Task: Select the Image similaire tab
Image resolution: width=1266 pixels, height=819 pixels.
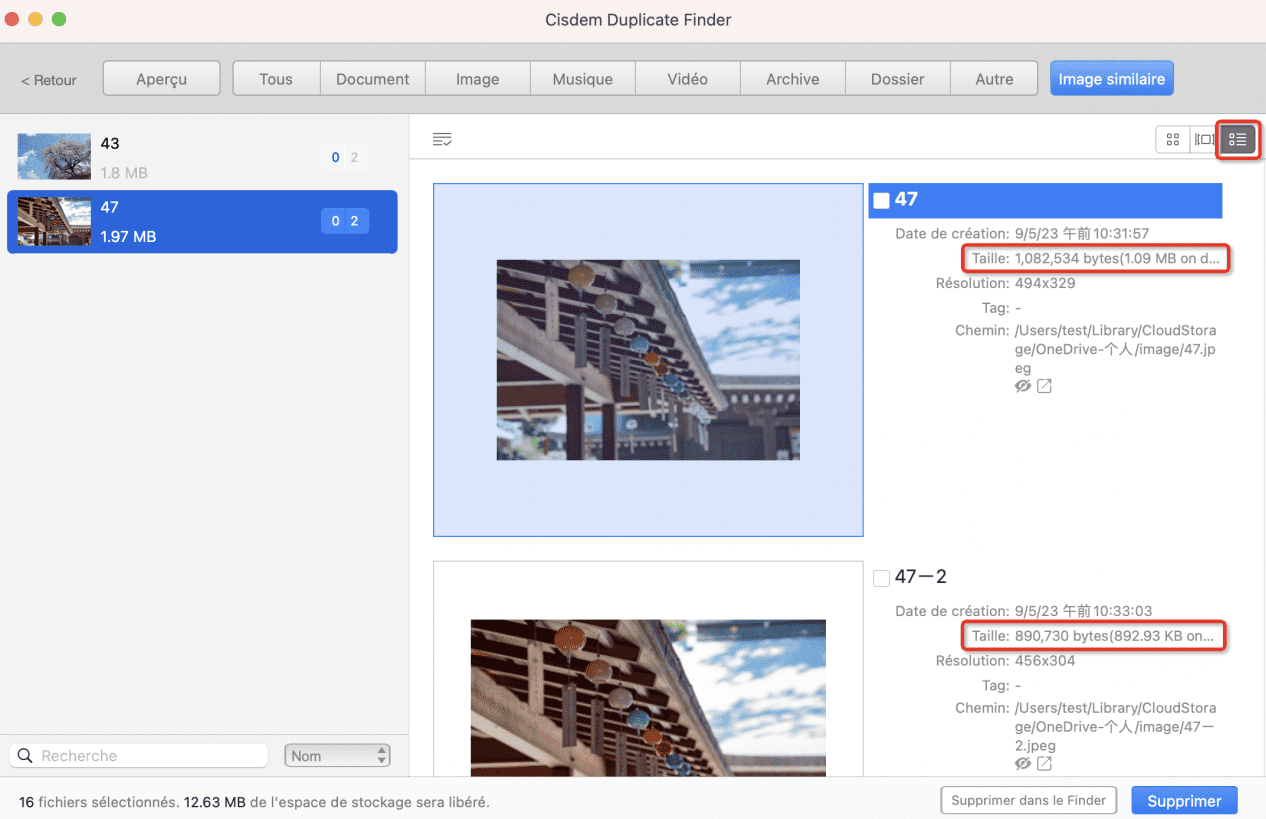Action: coord(1111,79)
